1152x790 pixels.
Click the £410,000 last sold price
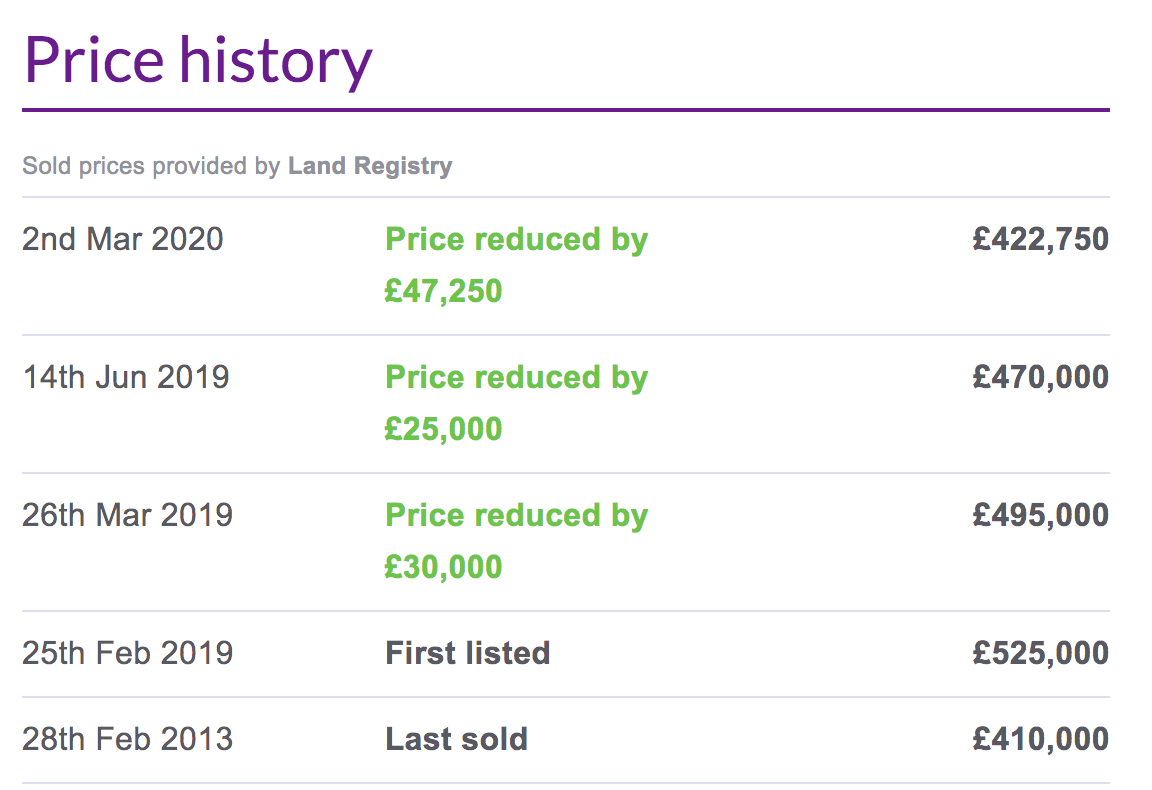(1040, 740)
